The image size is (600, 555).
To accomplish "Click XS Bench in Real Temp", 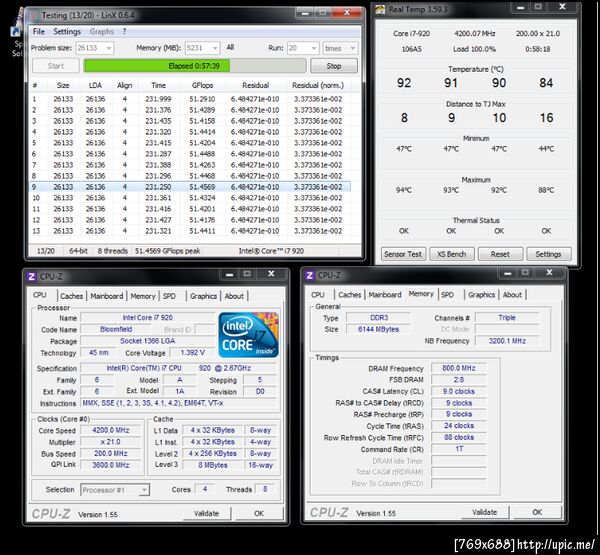I will (x=452, y=254).
